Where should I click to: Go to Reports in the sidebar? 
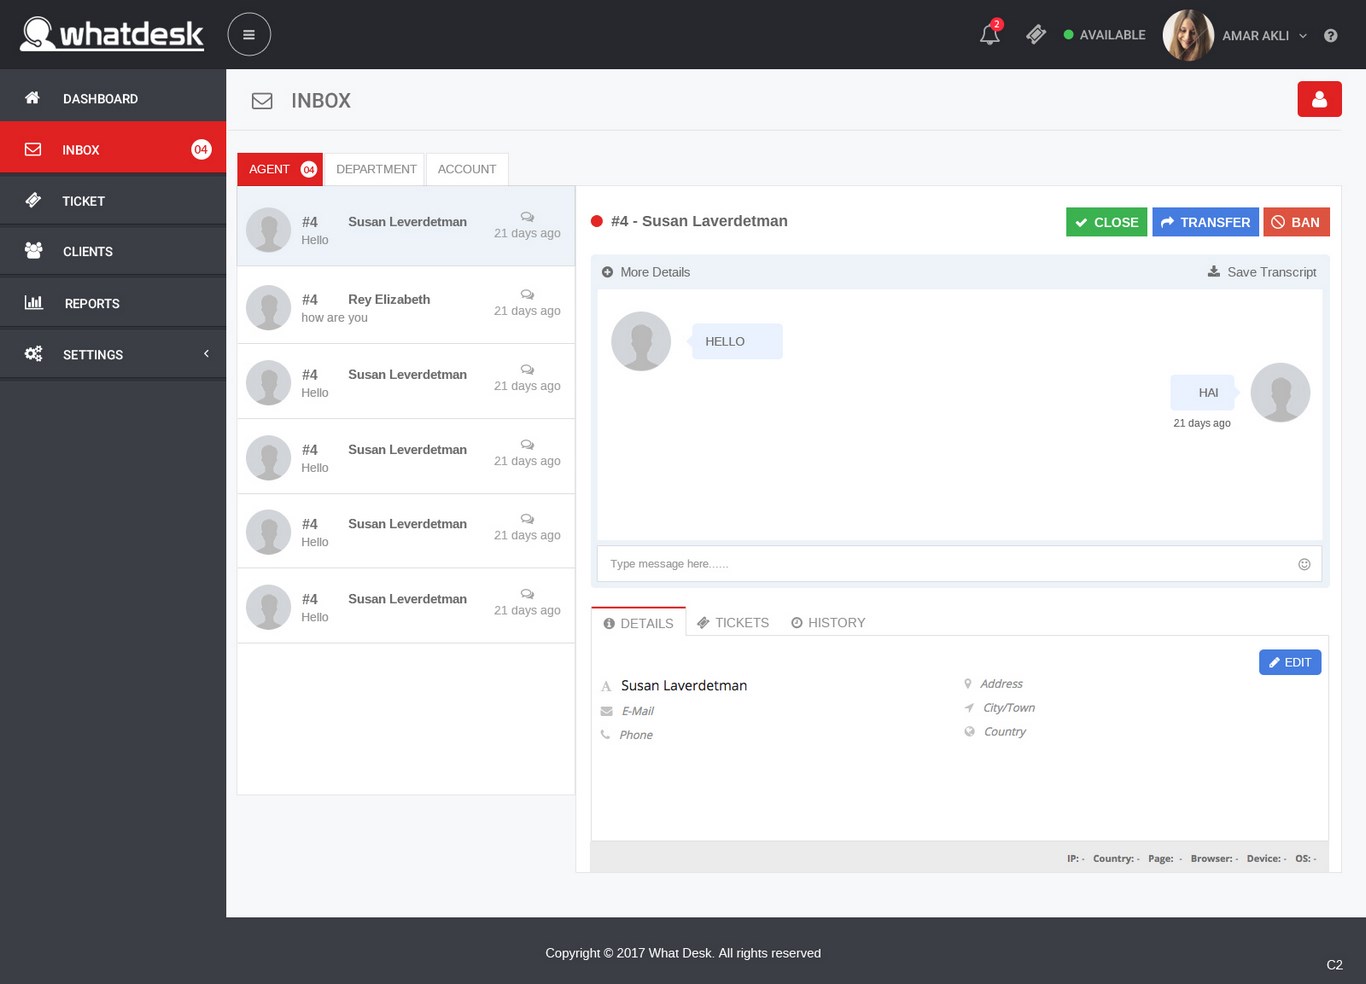tap(92, 303)
